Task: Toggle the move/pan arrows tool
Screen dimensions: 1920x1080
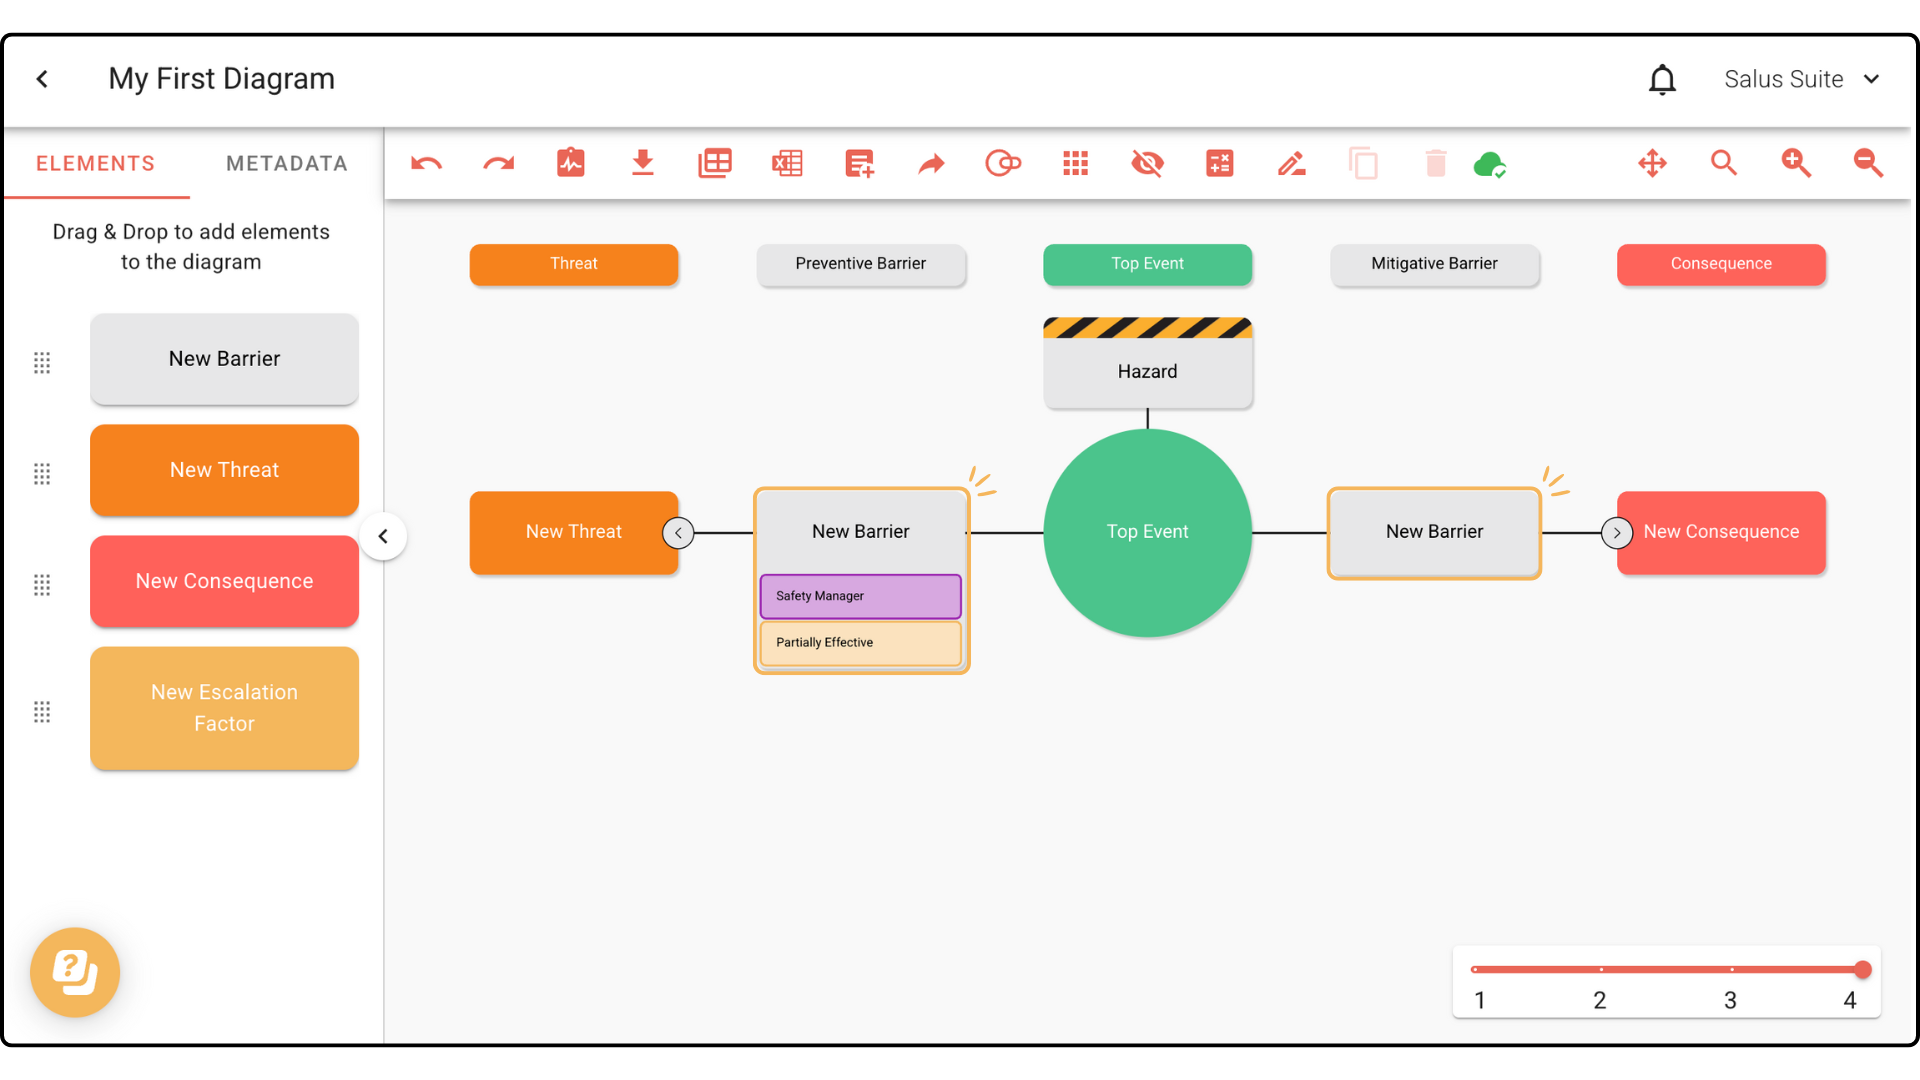Action: click(x=1652, y=163)
